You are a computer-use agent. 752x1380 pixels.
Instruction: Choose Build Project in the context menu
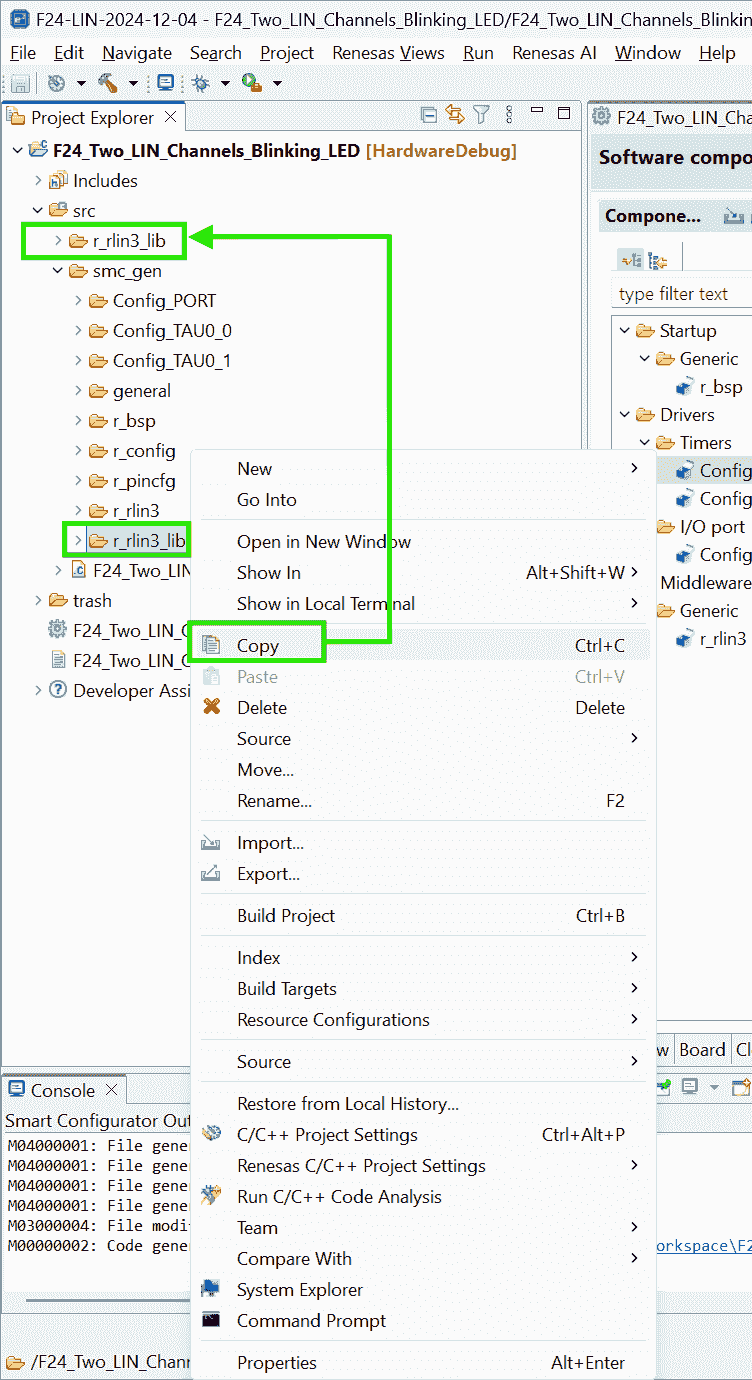[286, 916]
